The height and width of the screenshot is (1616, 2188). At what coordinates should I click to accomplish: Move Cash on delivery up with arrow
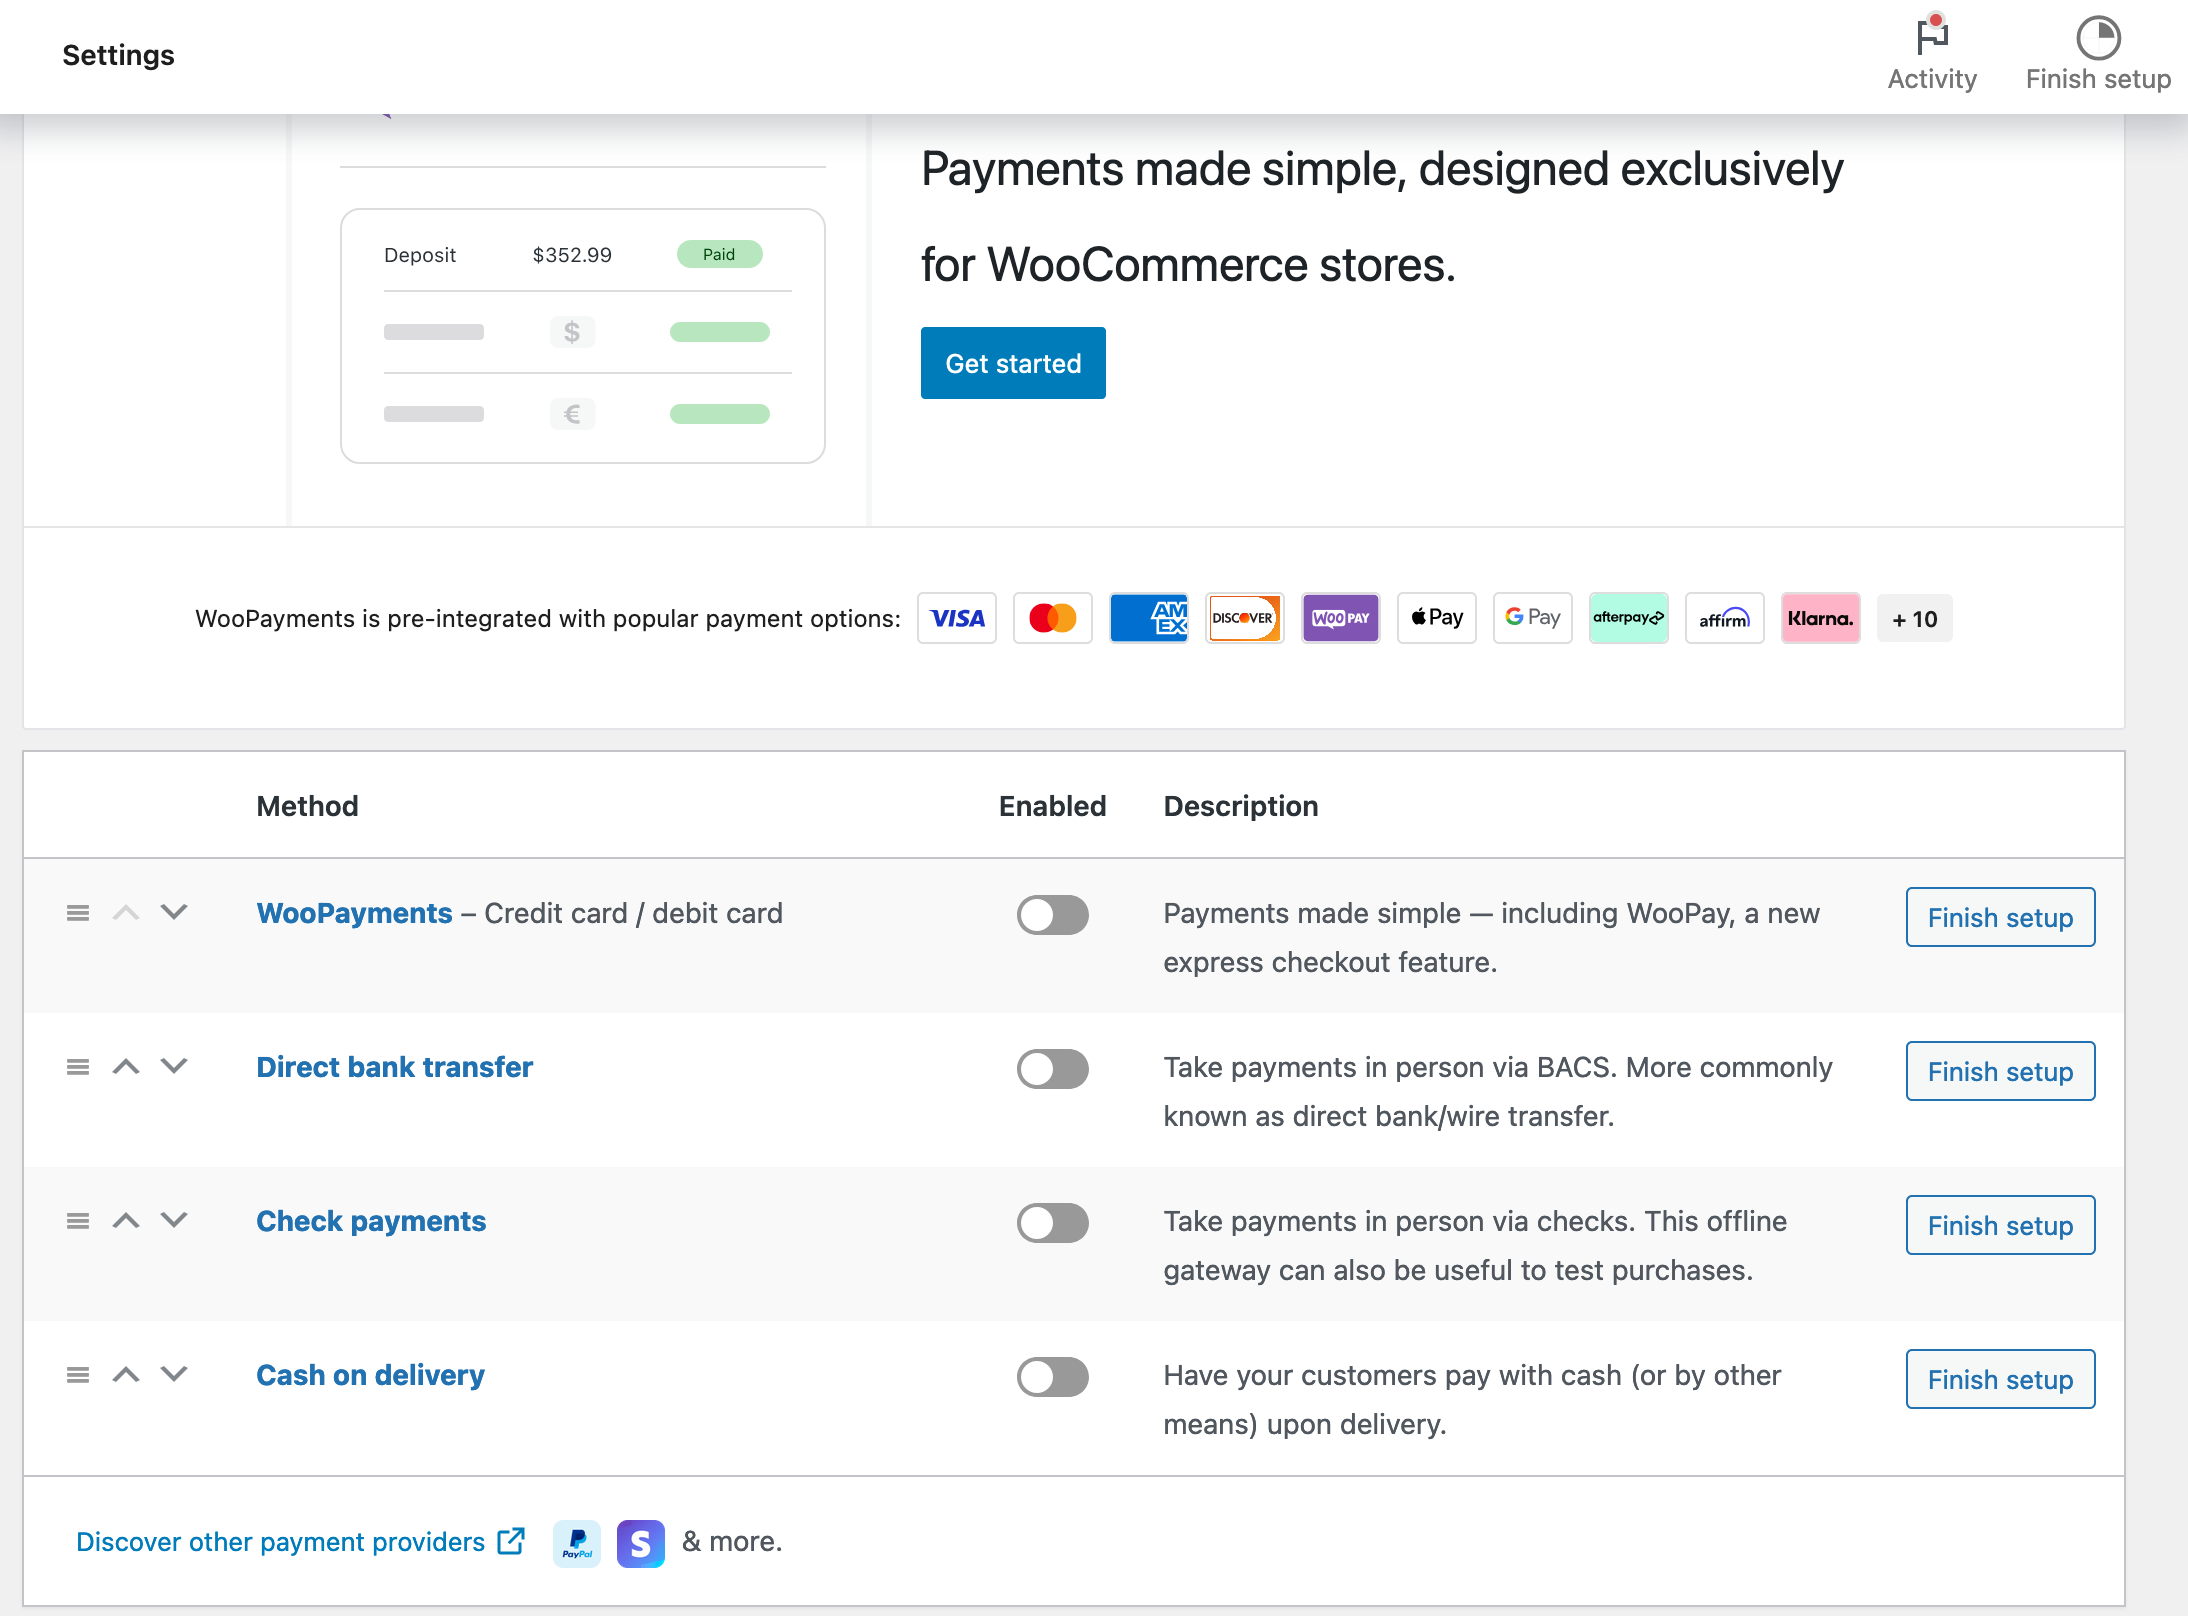(x=126, y=1375)
